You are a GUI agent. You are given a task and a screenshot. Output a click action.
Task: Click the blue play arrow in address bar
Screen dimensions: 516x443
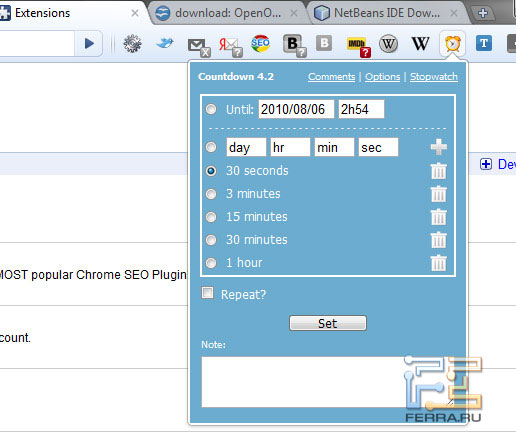(89, 44)
